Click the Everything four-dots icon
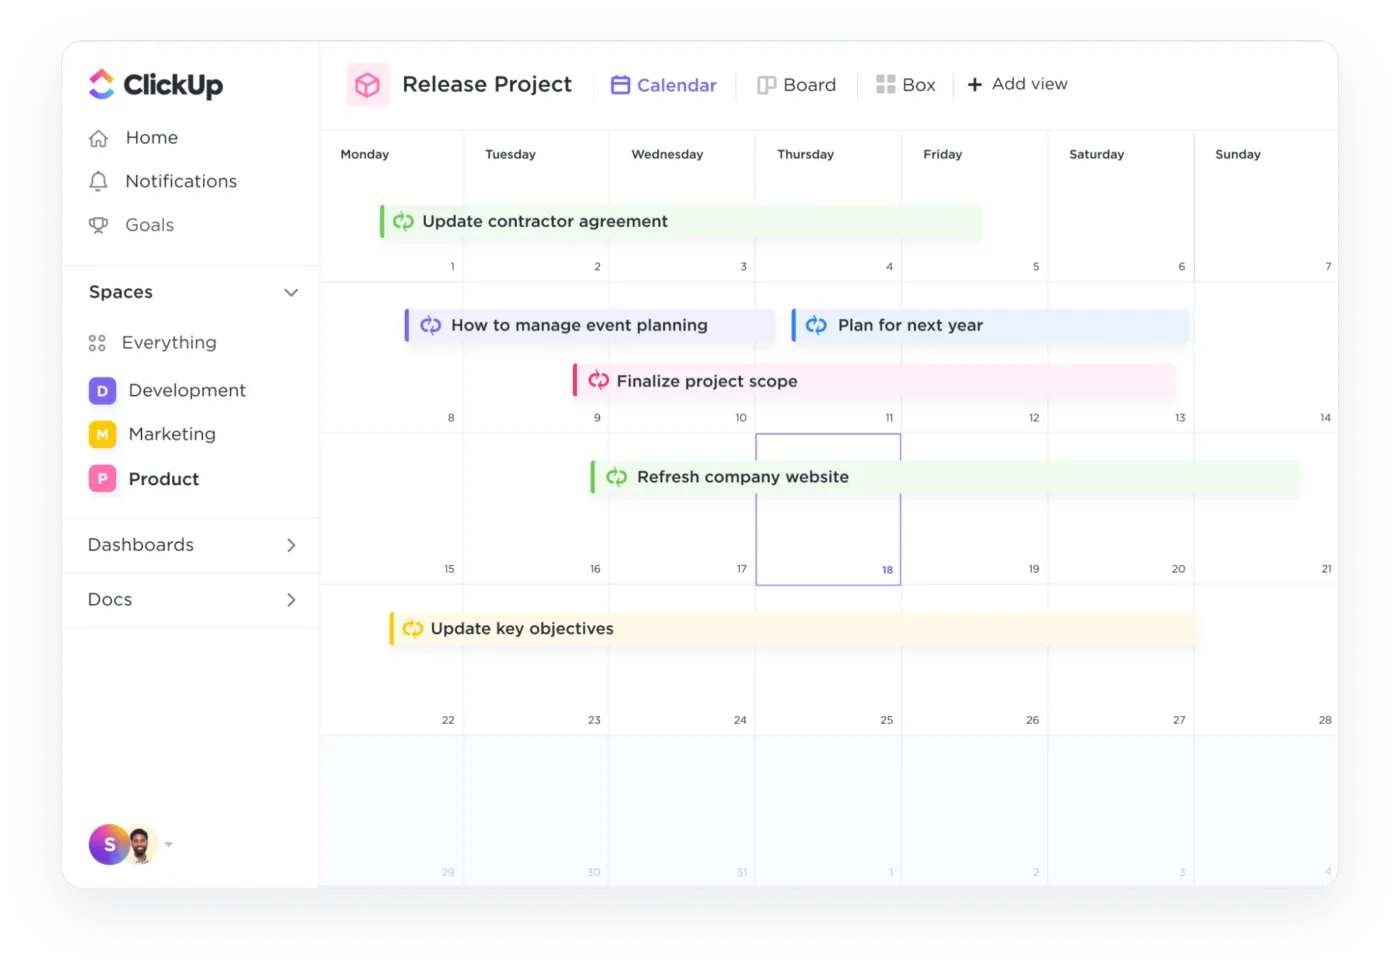The width and height of the screenshot is (1400, 971). pyautogui.click(x=97, y=343)
